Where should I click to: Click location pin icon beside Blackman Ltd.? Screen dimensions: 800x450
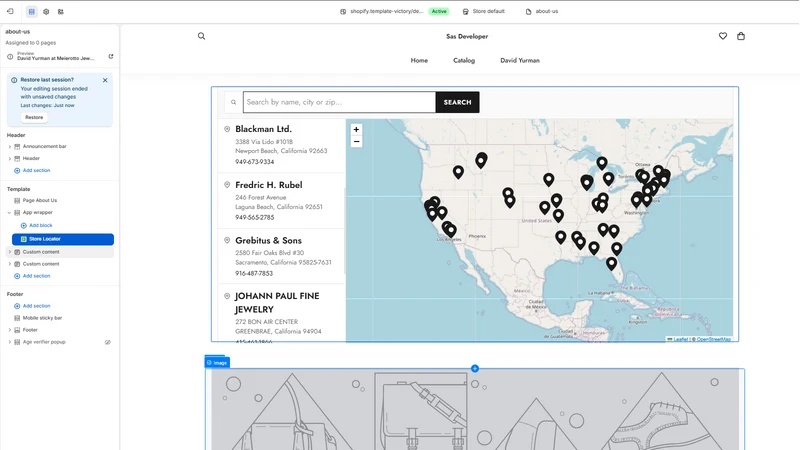coord(227,129)
